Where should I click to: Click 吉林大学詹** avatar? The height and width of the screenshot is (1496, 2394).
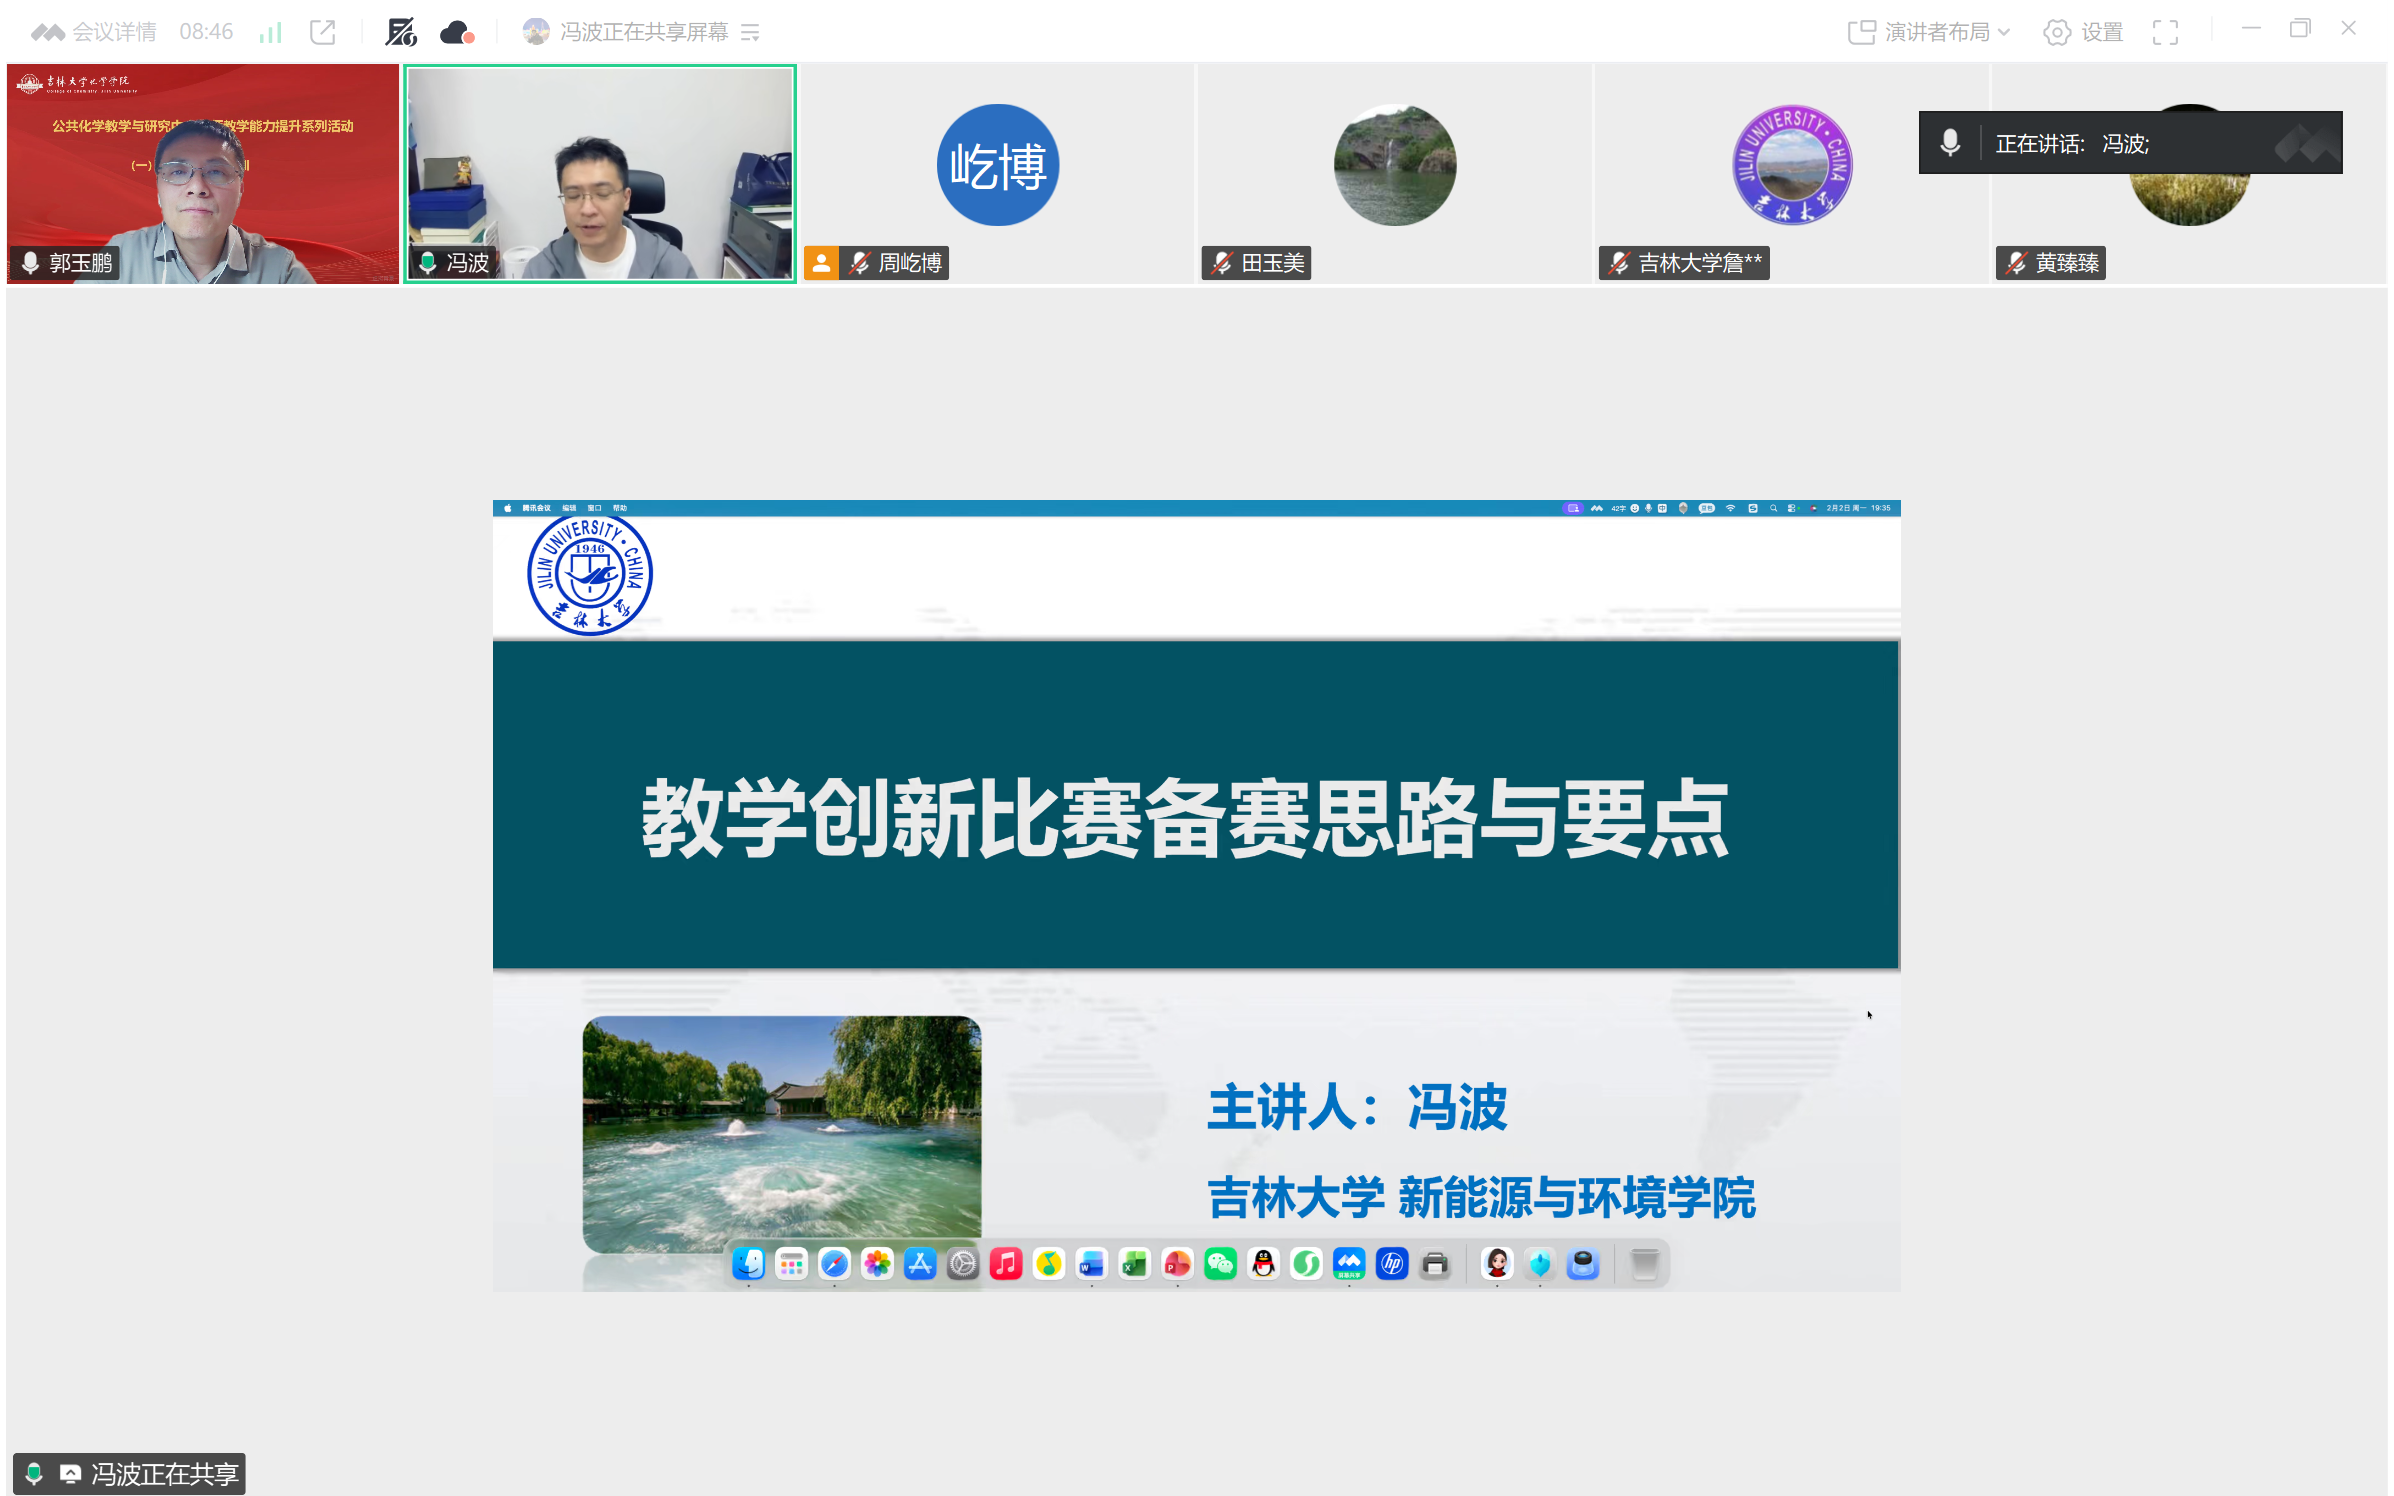(1791, 165)
